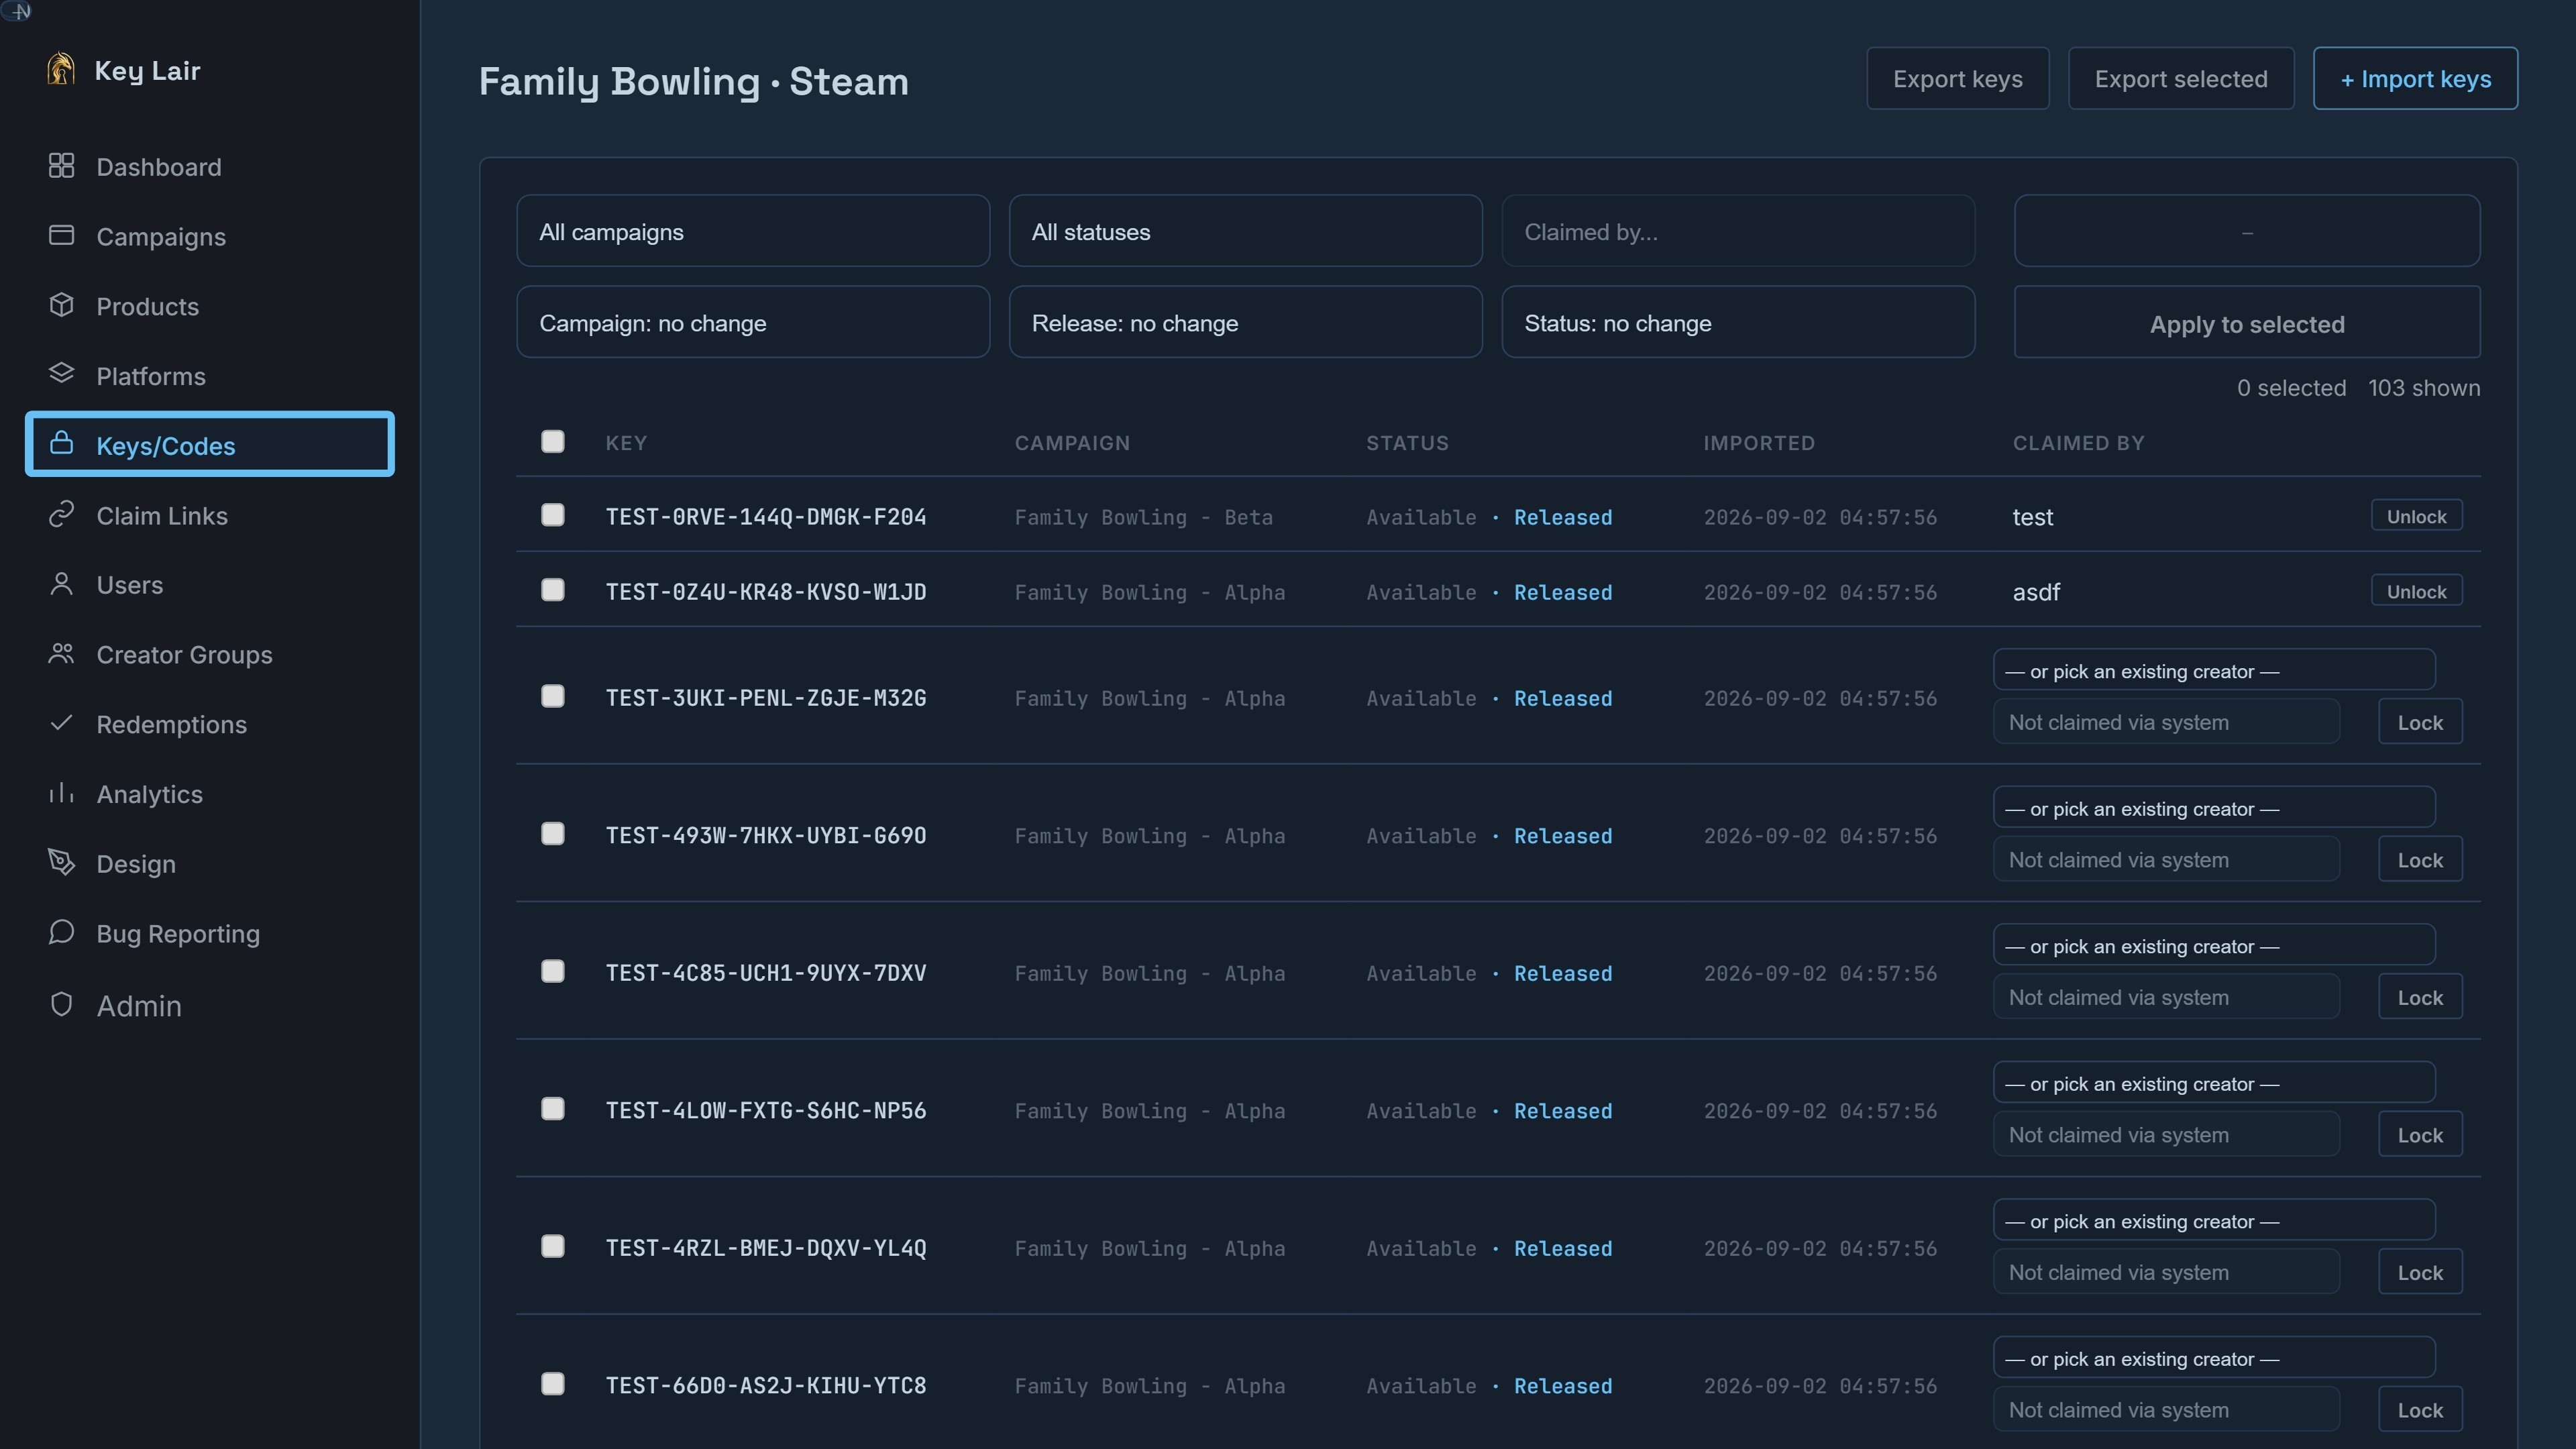Screen dimensions: 2576x1449
Task: Navigate to Claim Links page
Action: tap(210, 515)
